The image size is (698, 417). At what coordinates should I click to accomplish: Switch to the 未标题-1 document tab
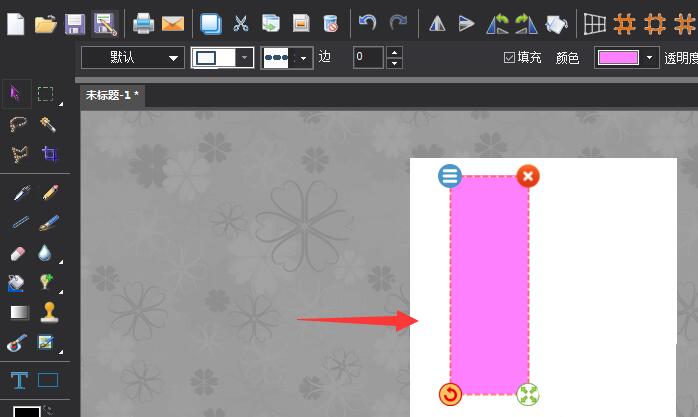(x=112, y=95)
